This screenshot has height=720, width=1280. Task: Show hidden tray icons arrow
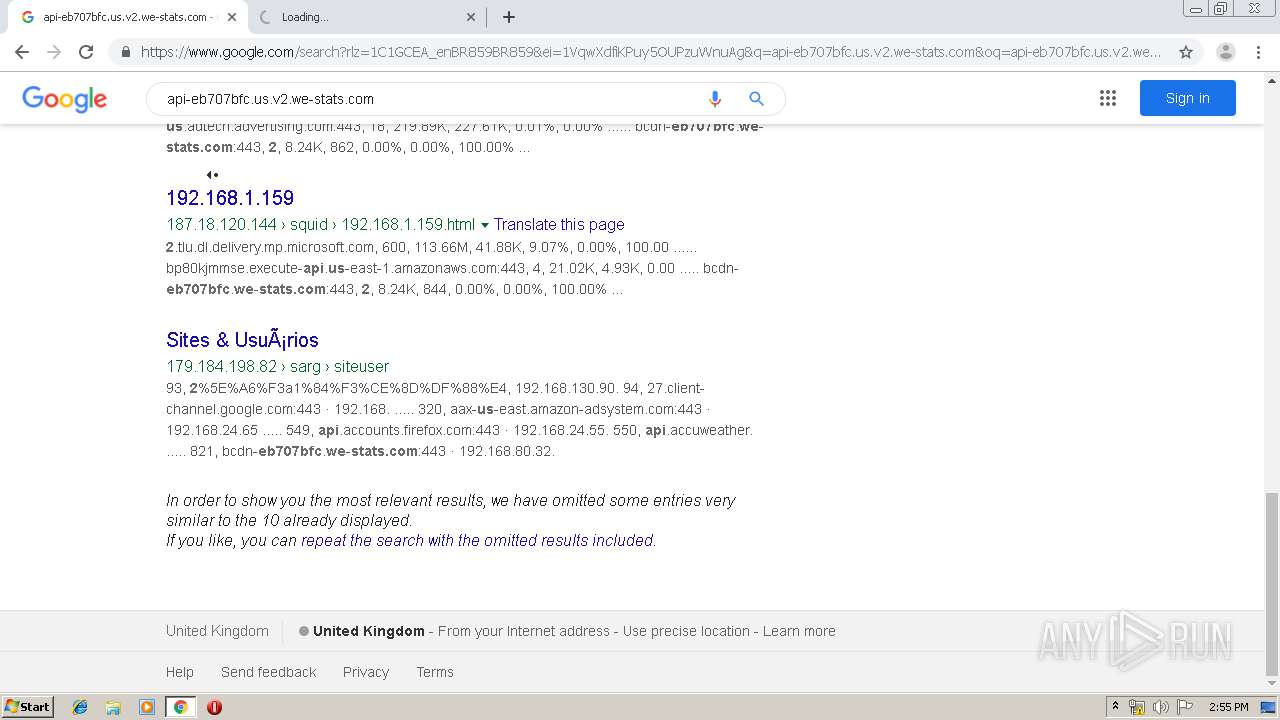pos(1115,707)
